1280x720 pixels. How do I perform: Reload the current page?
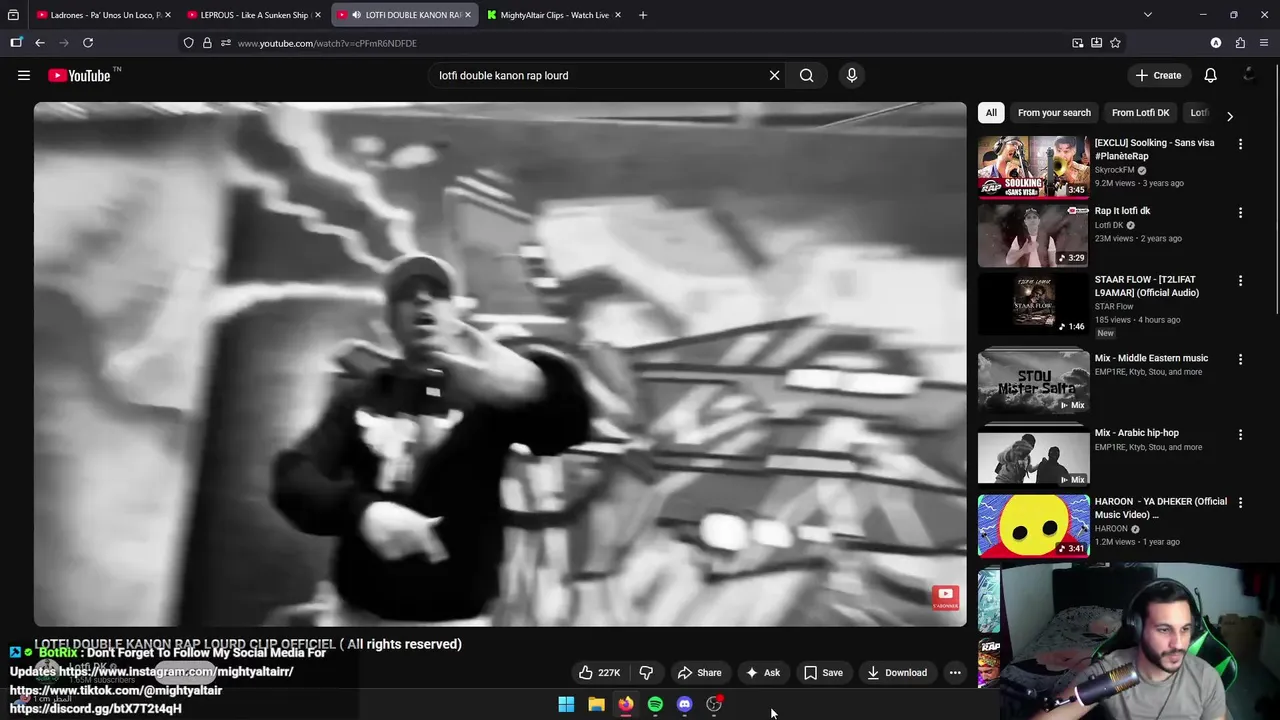tap(88, 43)
